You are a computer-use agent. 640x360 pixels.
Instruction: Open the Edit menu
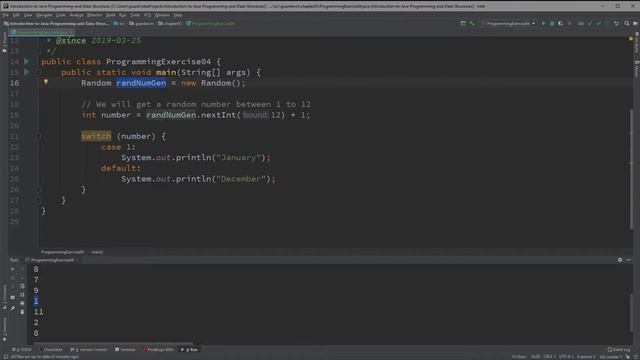[16, 15]
